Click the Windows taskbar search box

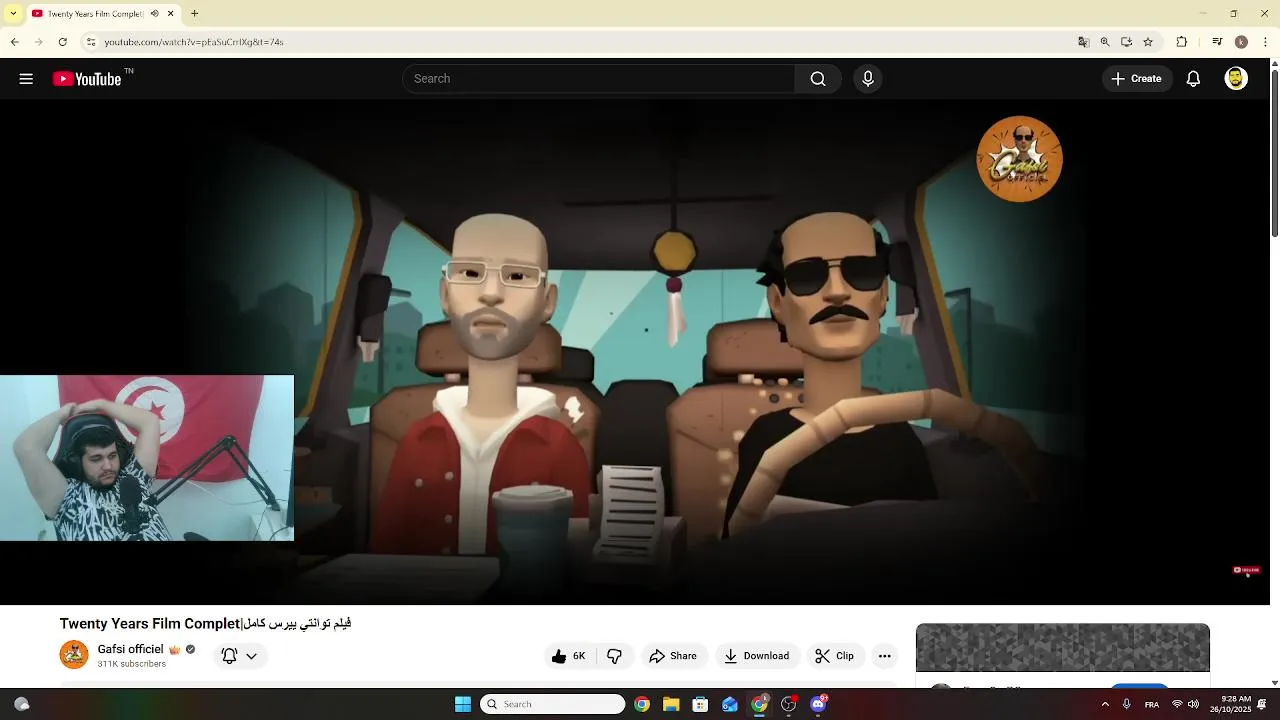point(552,704)
